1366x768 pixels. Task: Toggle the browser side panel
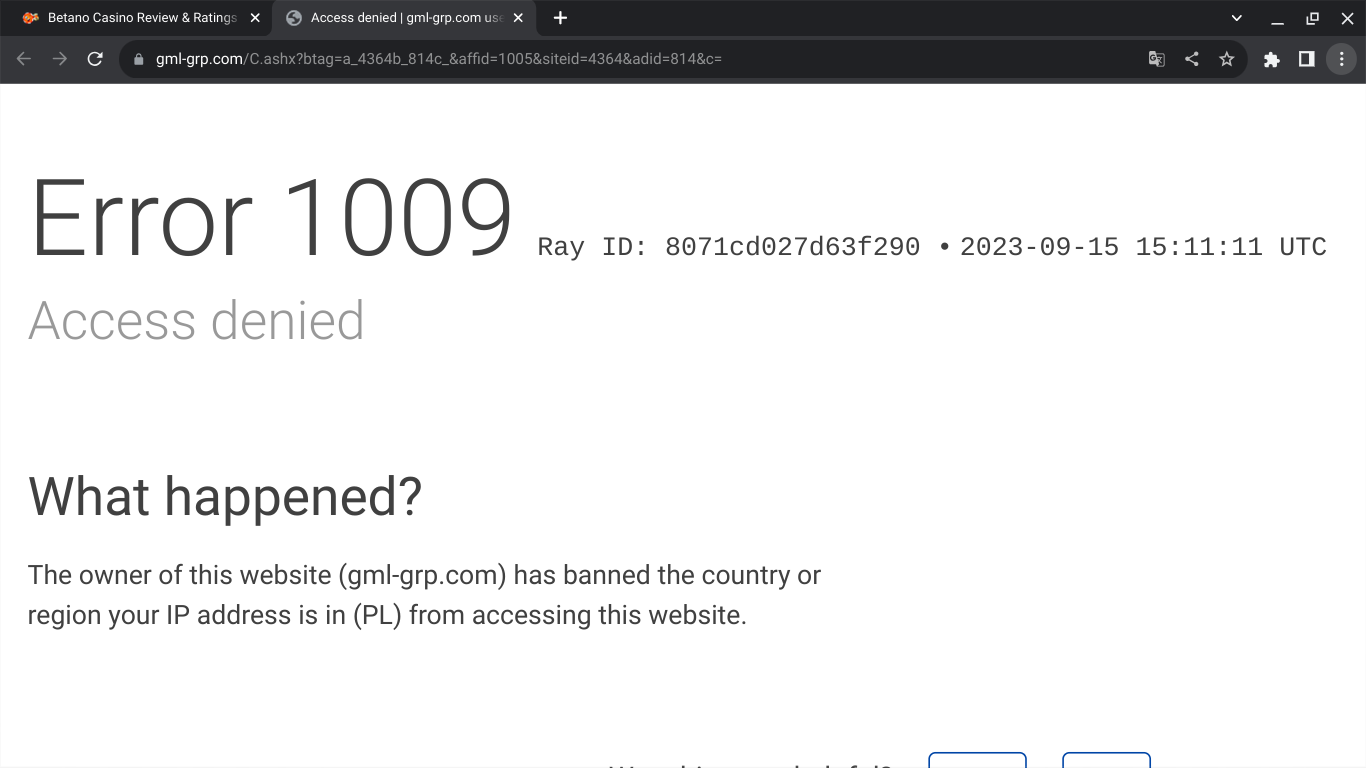click(x=1306, y=59)
